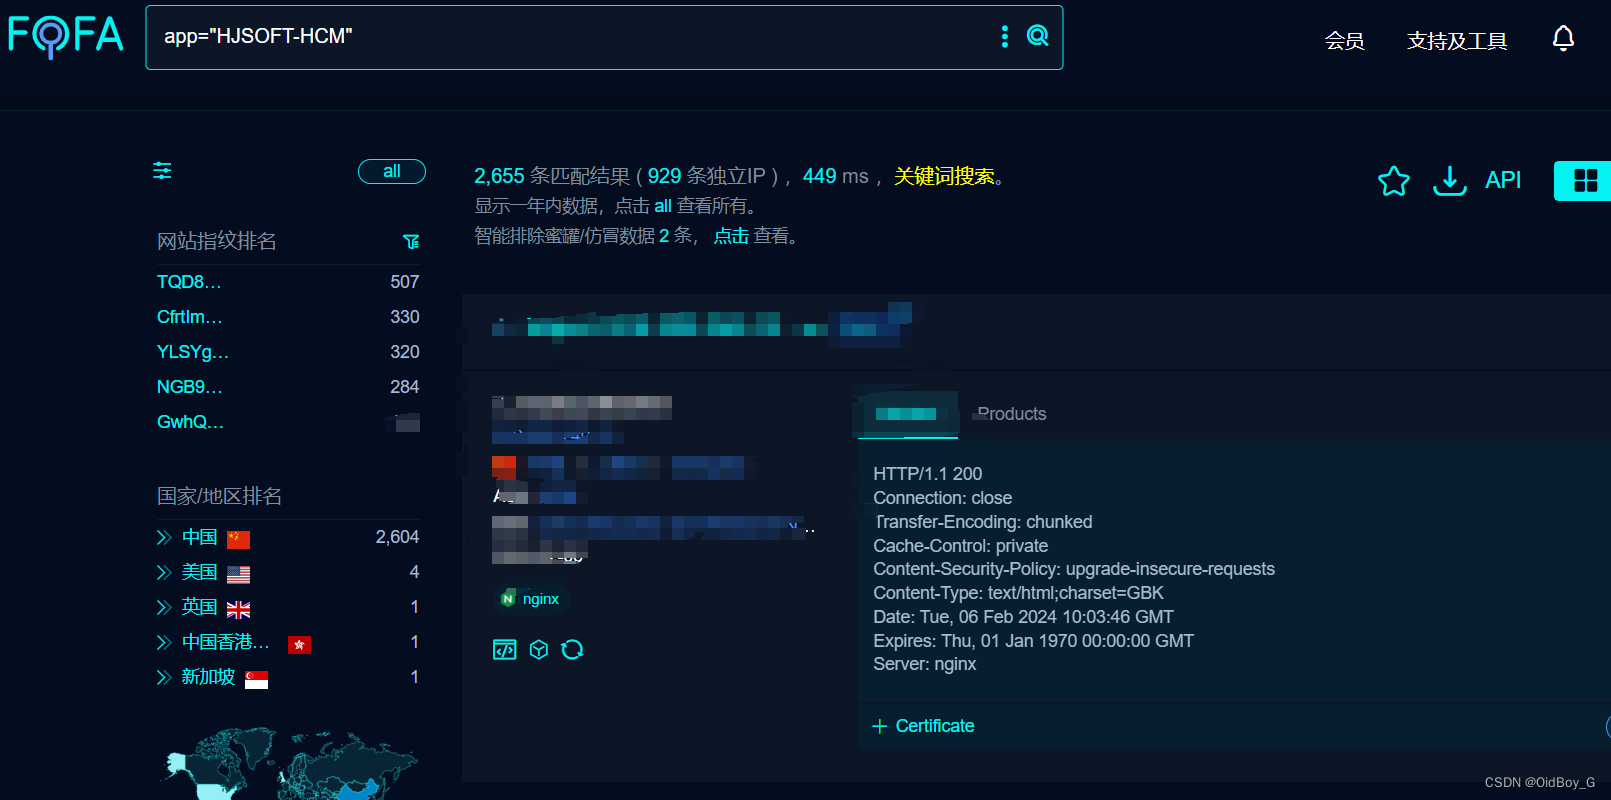Click the UK flag icon

coord(238,610)
